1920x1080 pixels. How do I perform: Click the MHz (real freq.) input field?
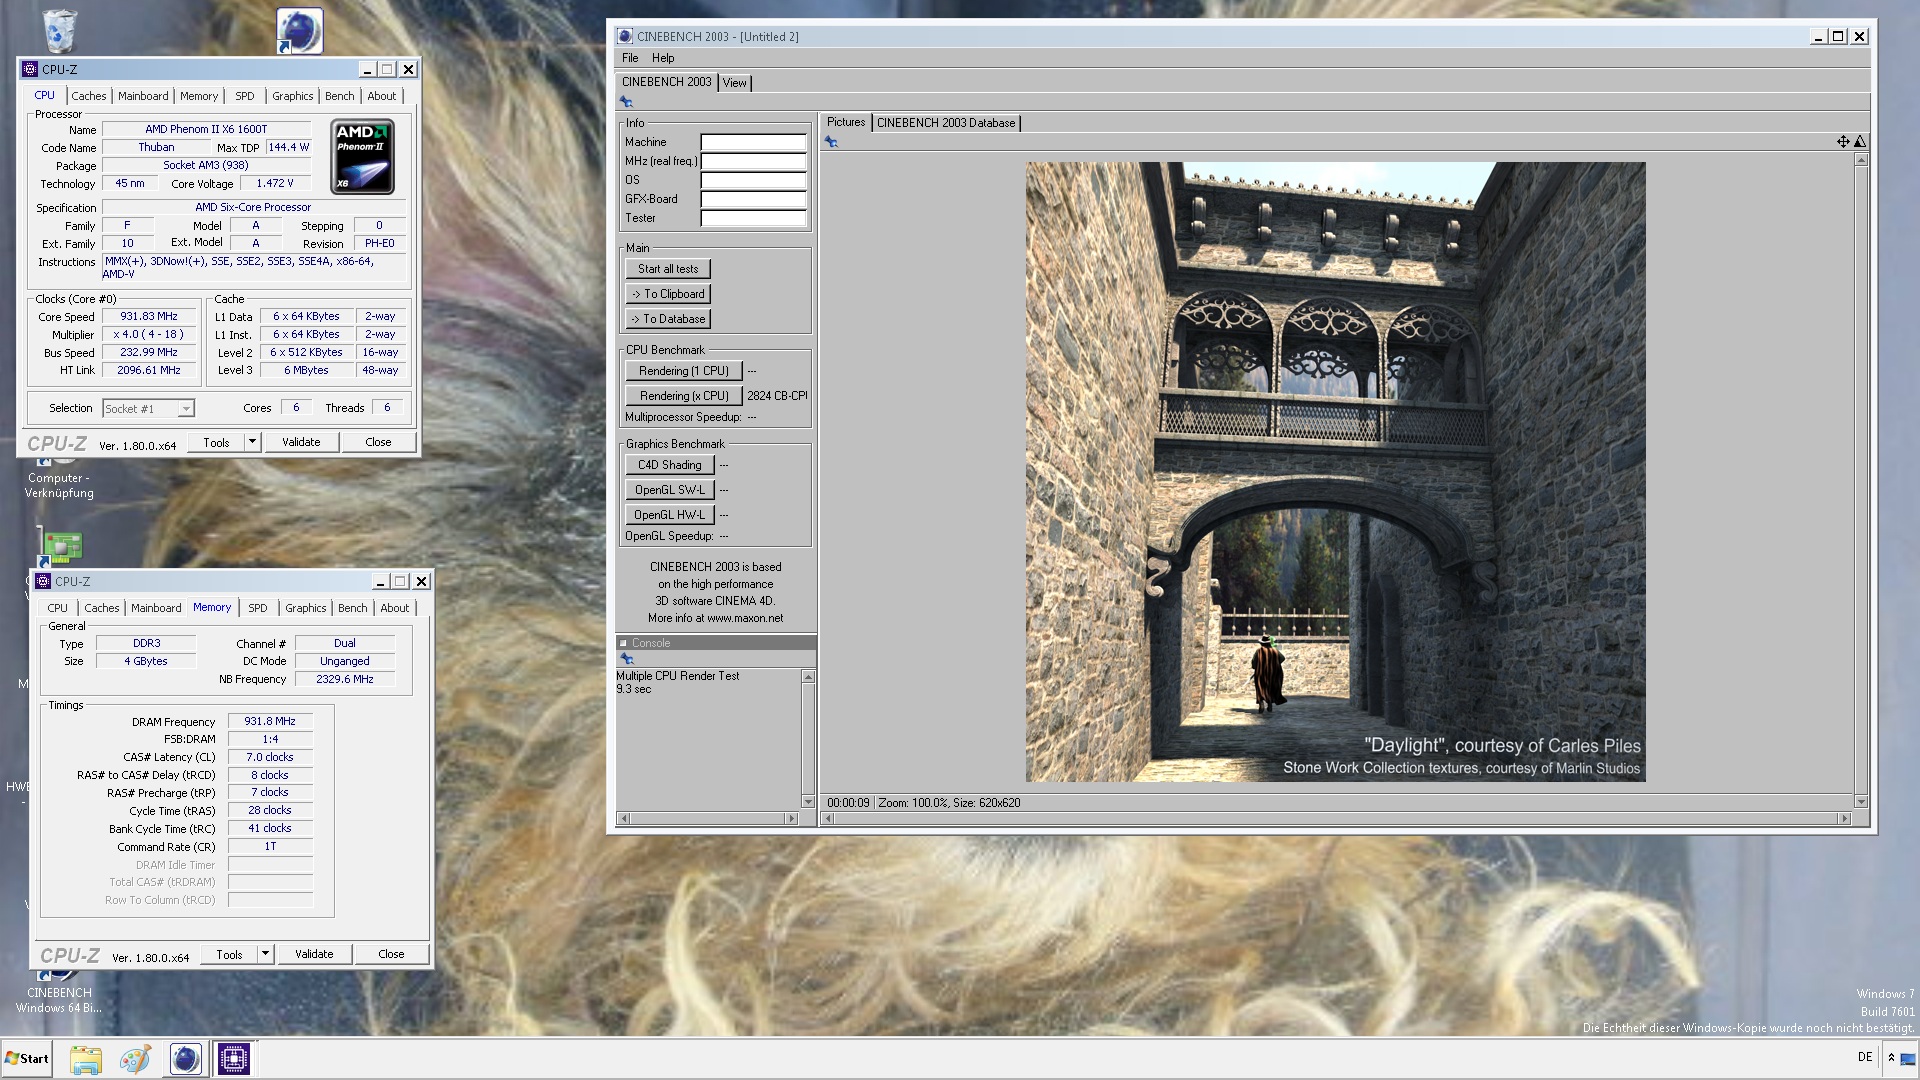(x=753, y=161)
